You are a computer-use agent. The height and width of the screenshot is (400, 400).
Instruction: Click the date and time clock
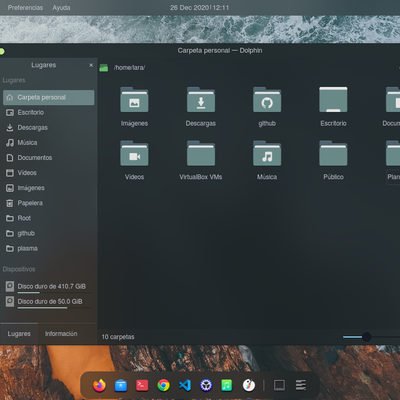point(199,7)
